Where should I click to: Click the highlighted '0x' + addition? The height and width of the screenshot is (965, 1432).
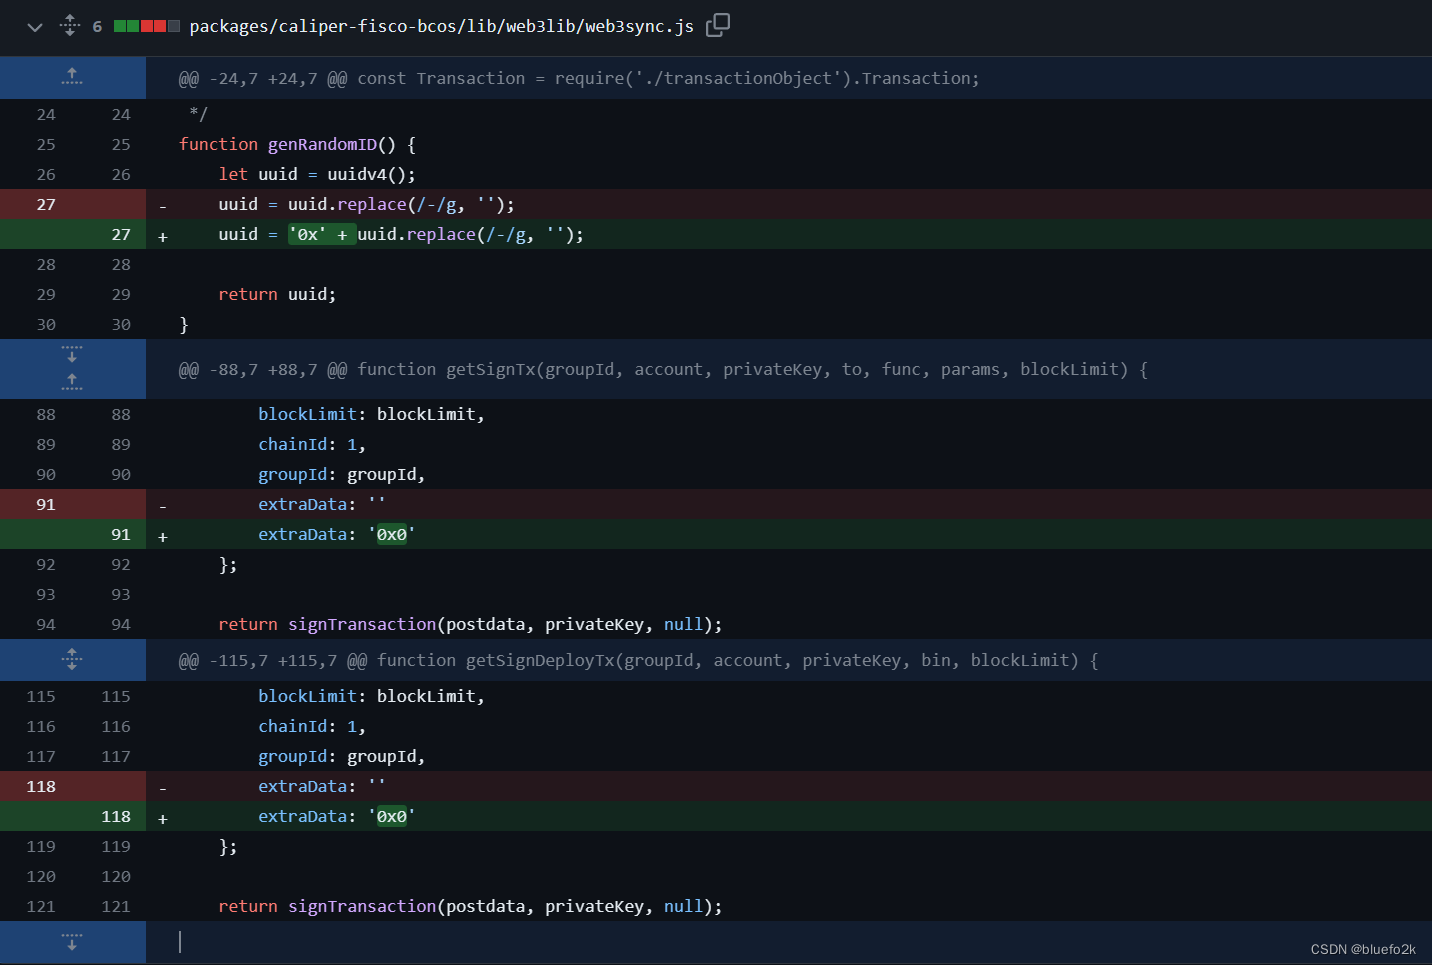[322, 234]
